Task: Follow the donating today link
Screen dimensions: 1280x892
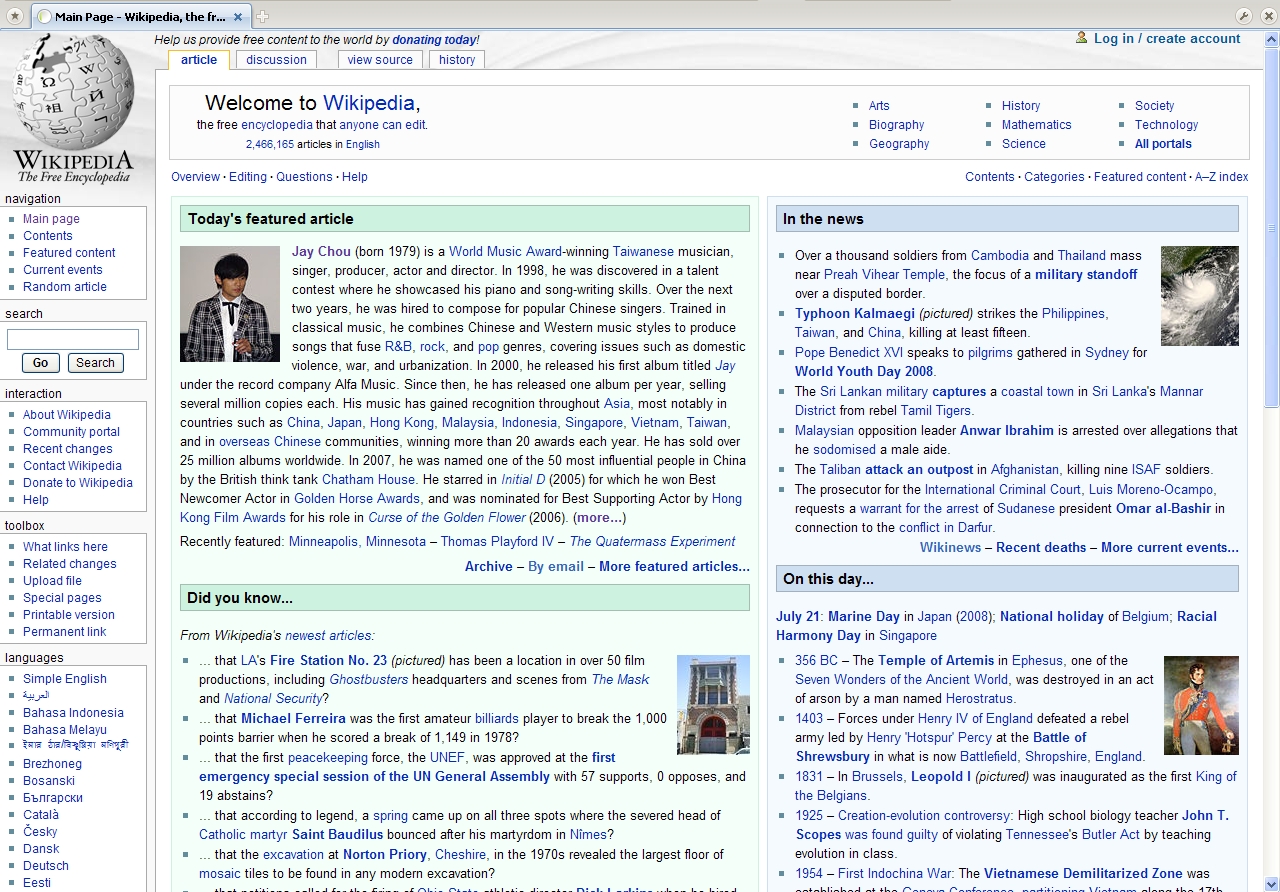Action: pos(434,40)
